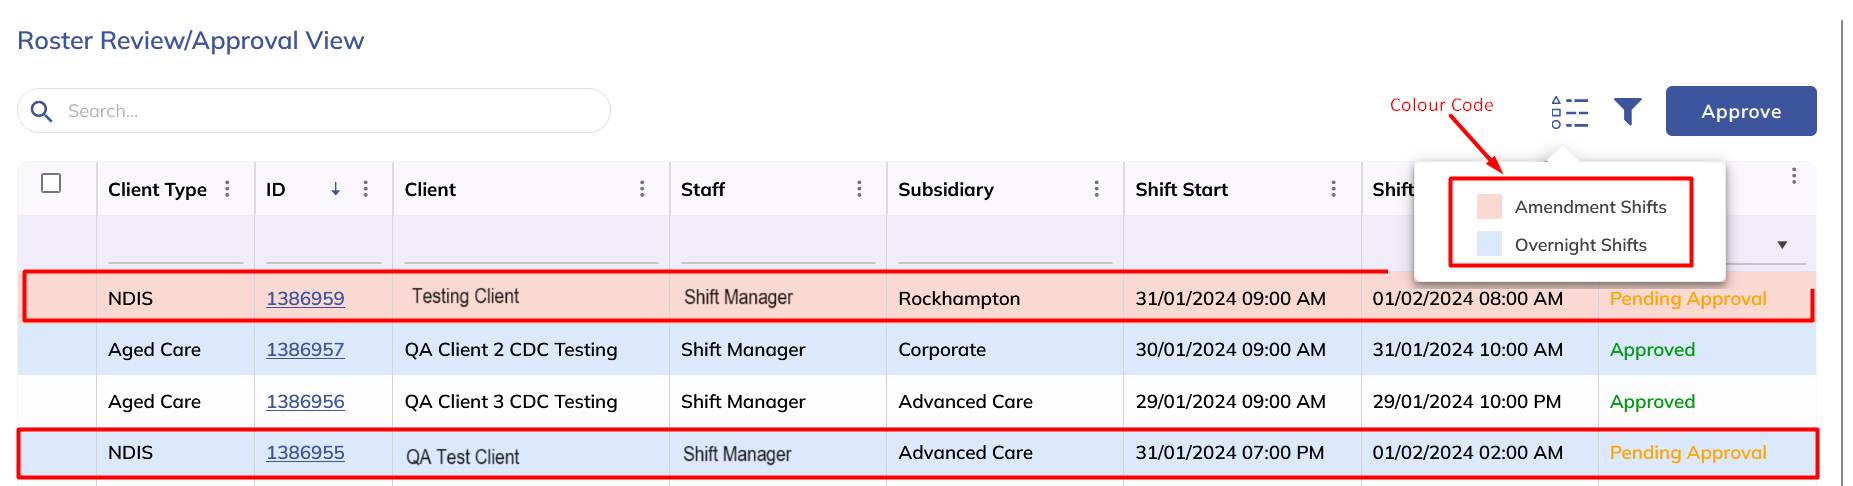Viewport: 1853px width, 486px height.
Task: Open roster ID 1386959 link
Action: (305, 298)
